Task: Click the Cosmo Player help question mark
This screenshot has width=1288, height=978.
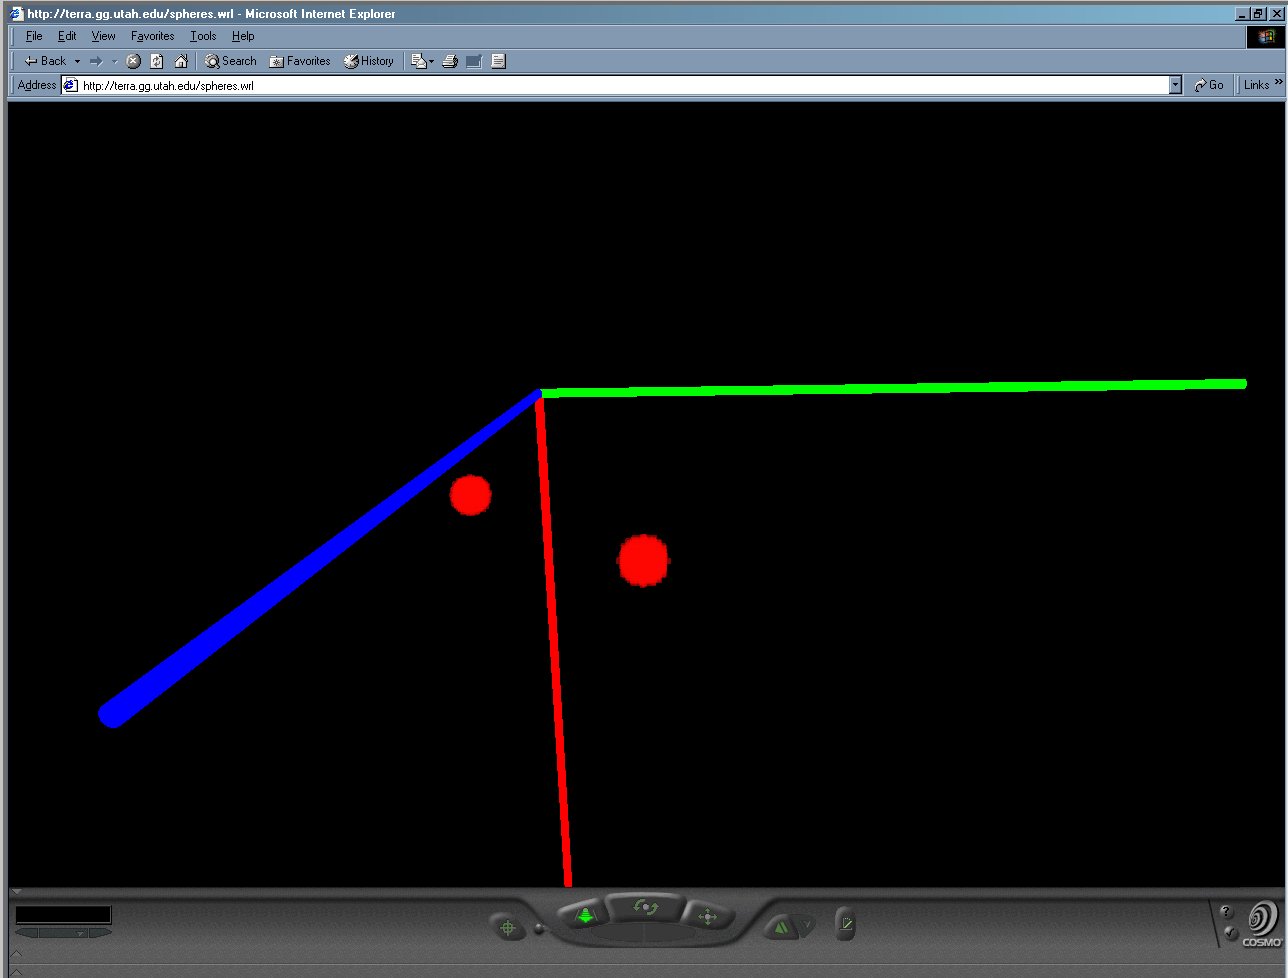Action: pos(1227,912)
